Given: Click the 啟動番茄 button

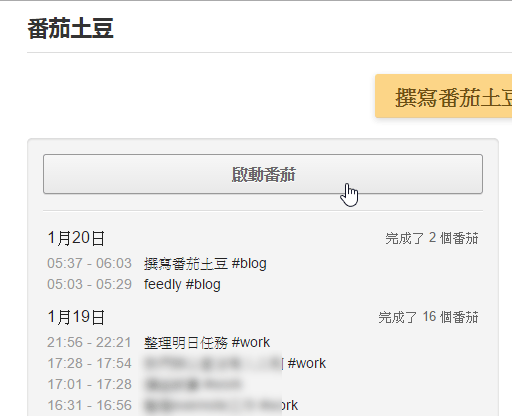Looking at the screenshot, I should 263,174.
